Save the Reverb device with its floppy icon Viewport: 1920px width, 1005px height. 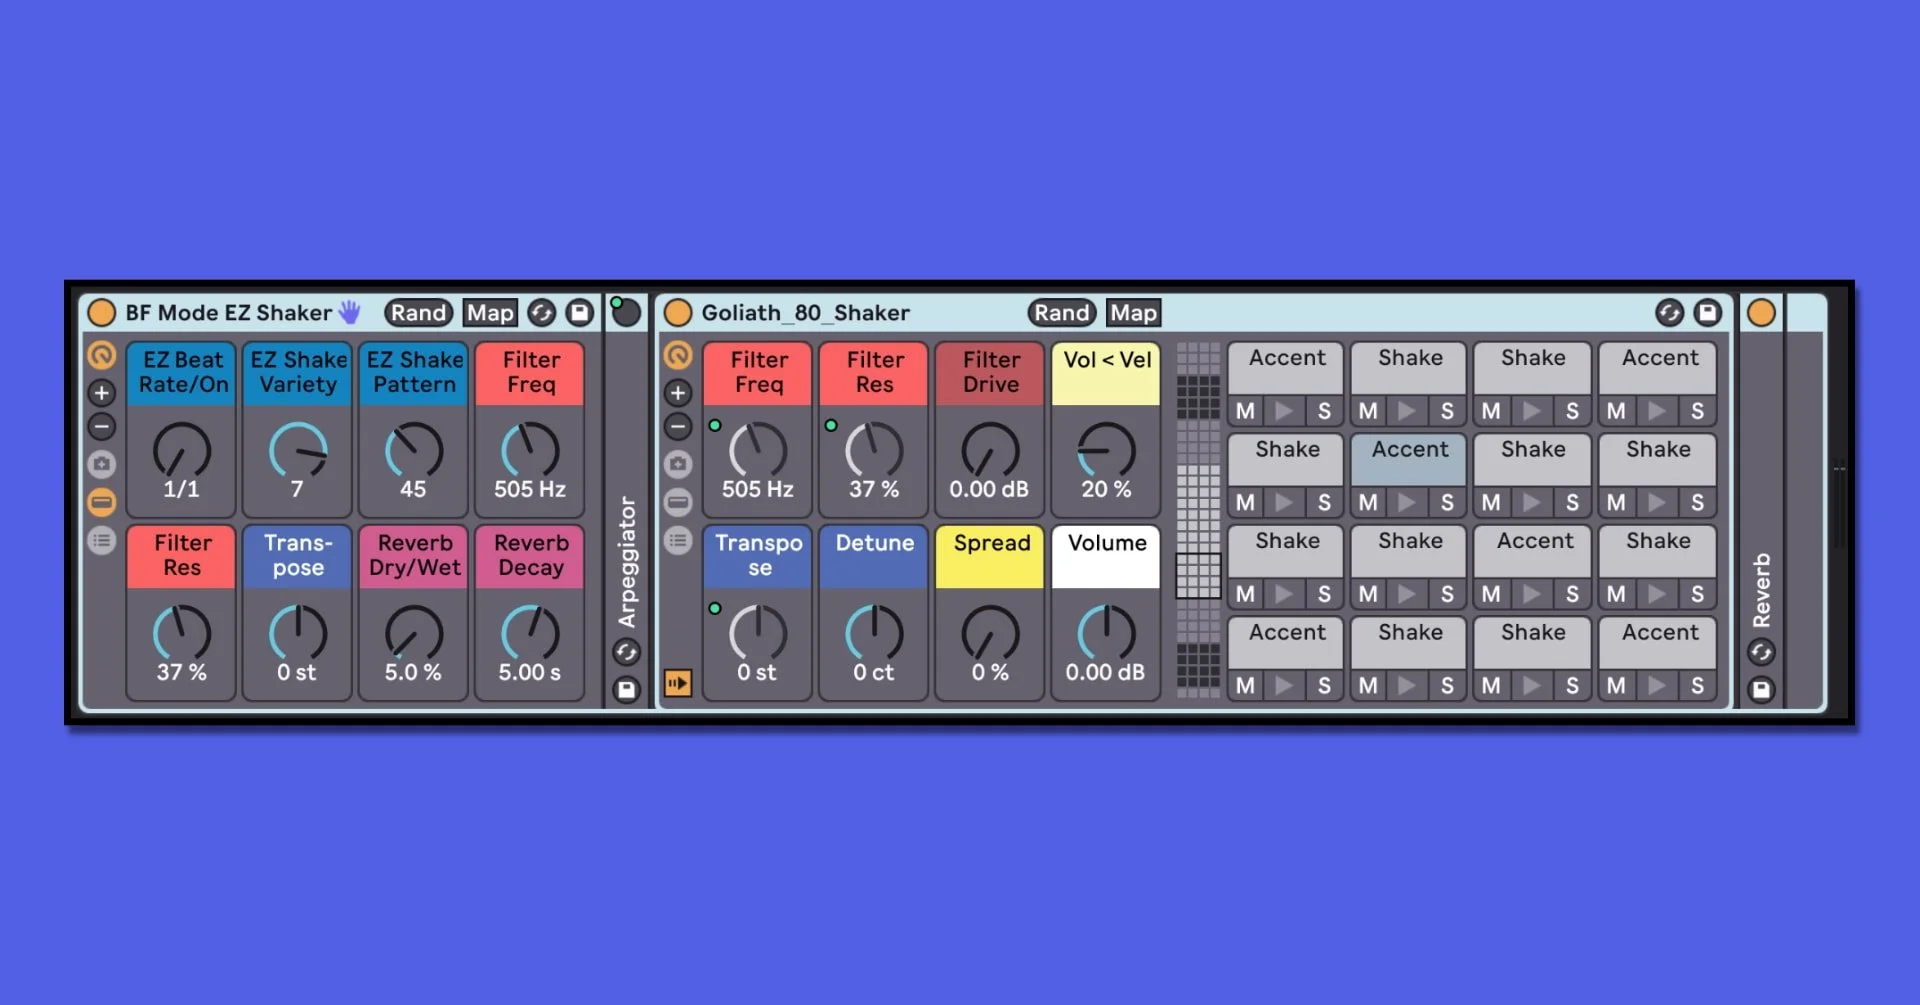pos(1763,690)
